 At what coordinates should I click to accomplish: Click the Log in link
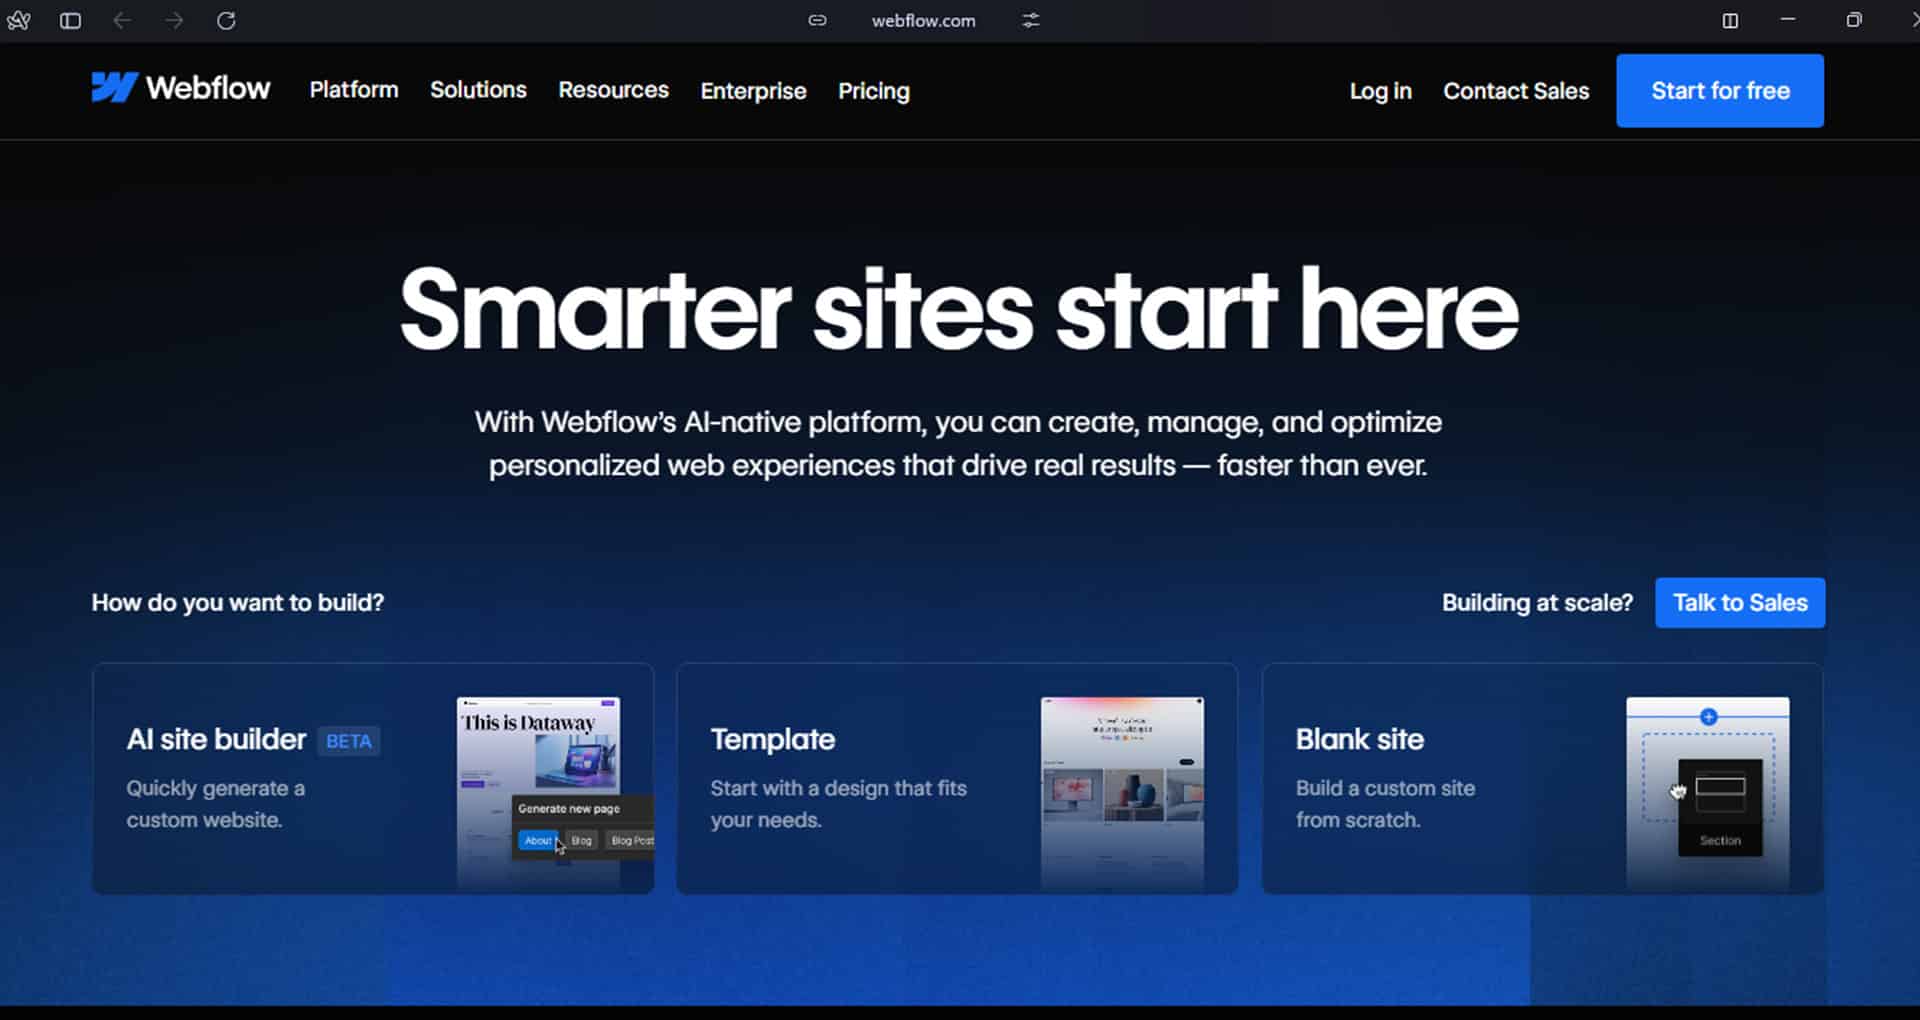pyautogui.click(x=1380, y=91)
